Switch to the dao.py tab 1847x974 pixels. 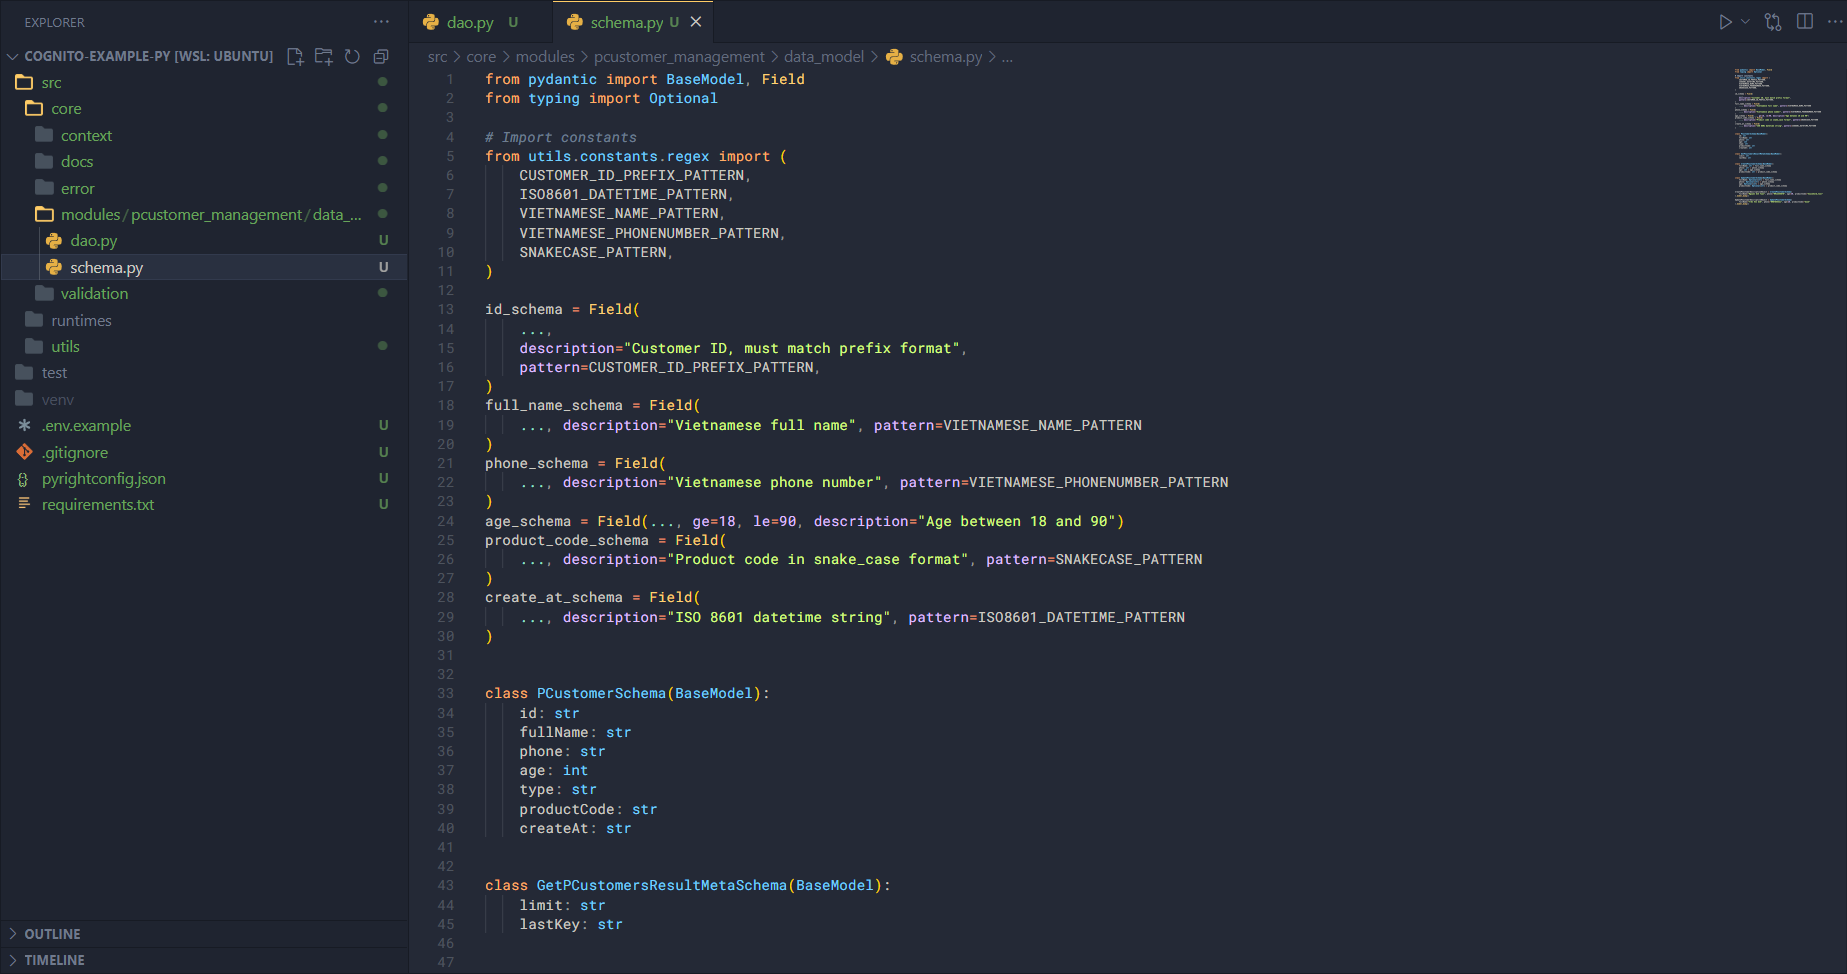[470, 22]
